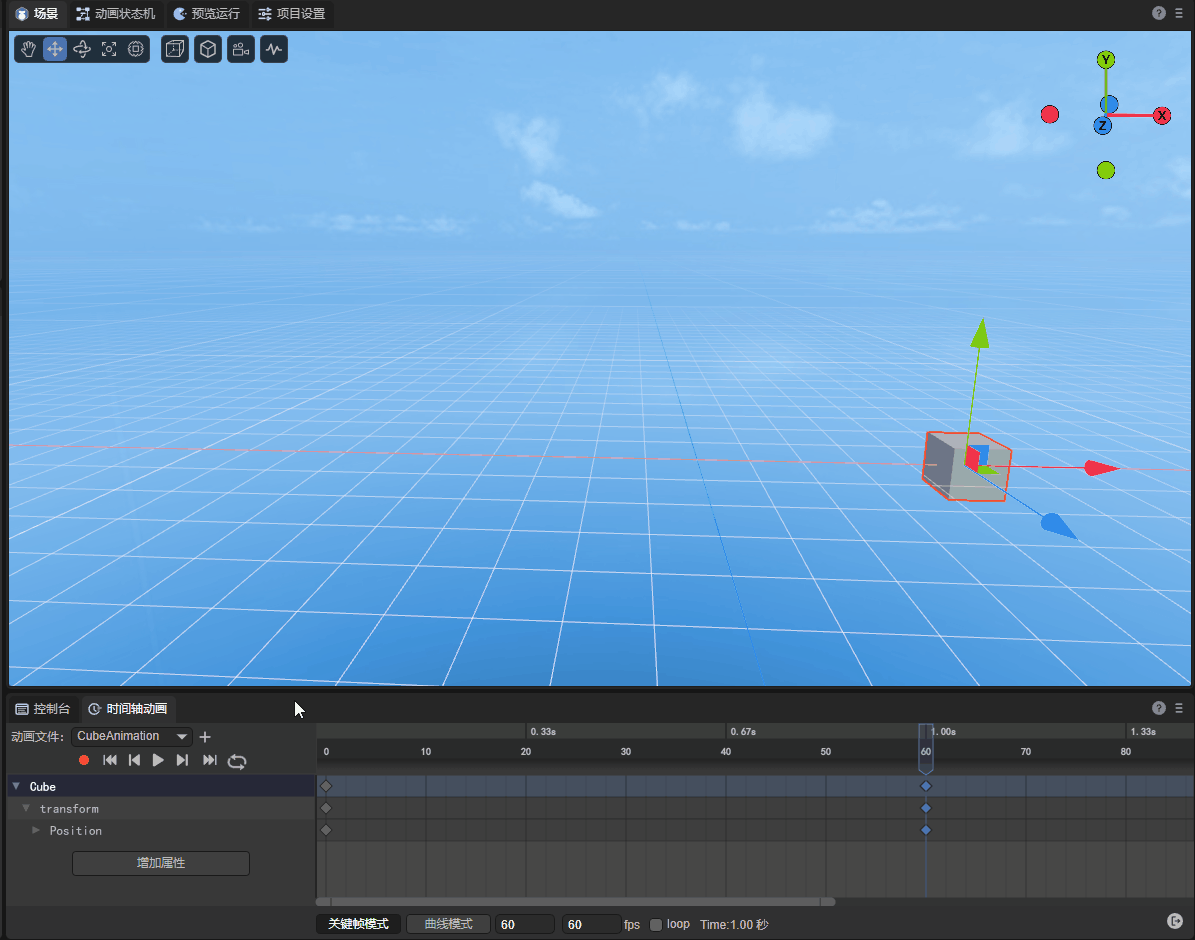Select the rotate tool in scene toolbar
The width and height of the screenshot is (1195, 940).
coord(82,49)
